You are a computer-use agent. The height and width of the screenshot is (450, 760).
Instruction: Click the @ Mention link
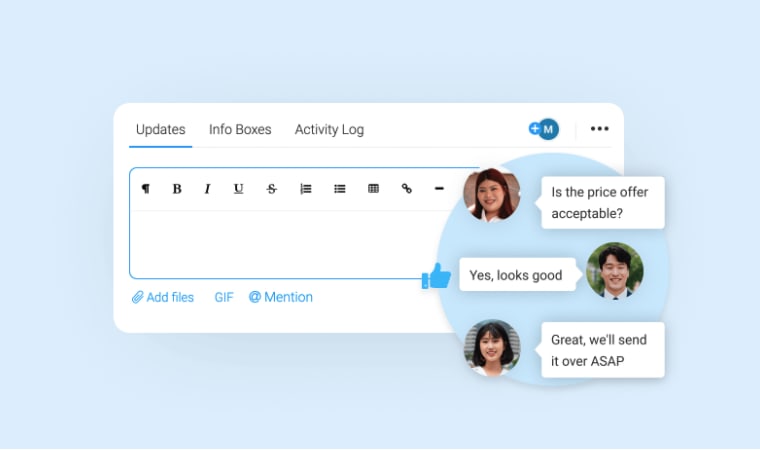tap(281, 297)
